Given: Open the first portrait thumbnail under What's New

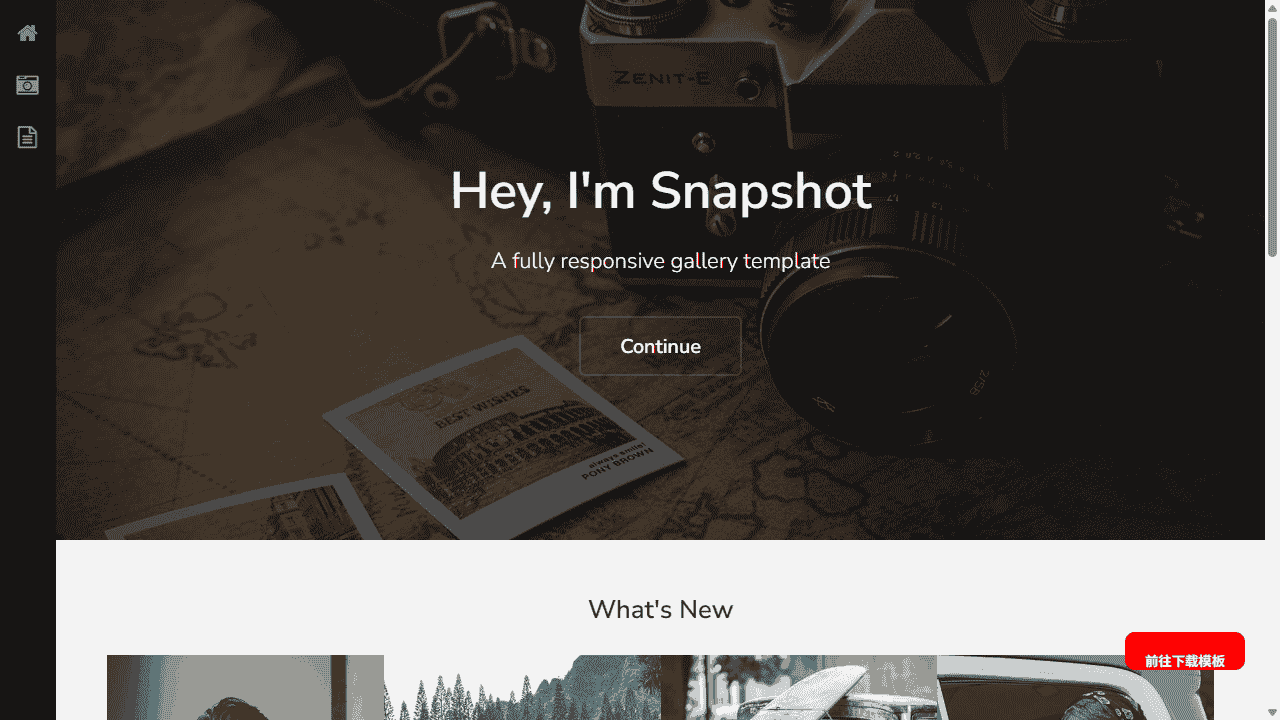Looking at the screenshot, I should pyautogui.click(x=245, y=687).
